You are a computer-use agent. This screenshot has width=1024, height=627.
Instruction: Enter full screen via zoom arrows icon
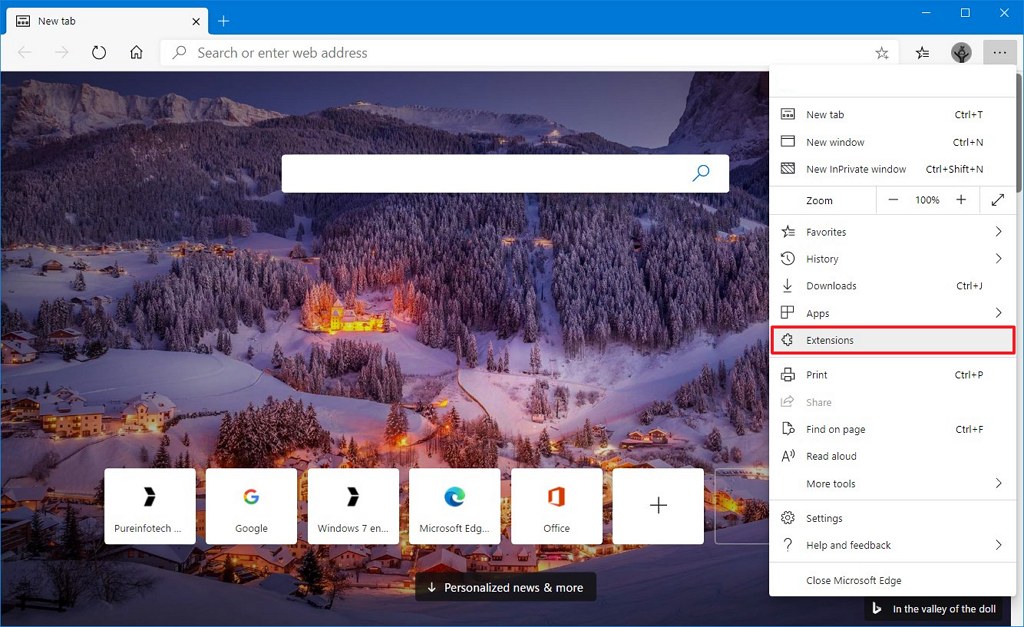click(998, 200)
